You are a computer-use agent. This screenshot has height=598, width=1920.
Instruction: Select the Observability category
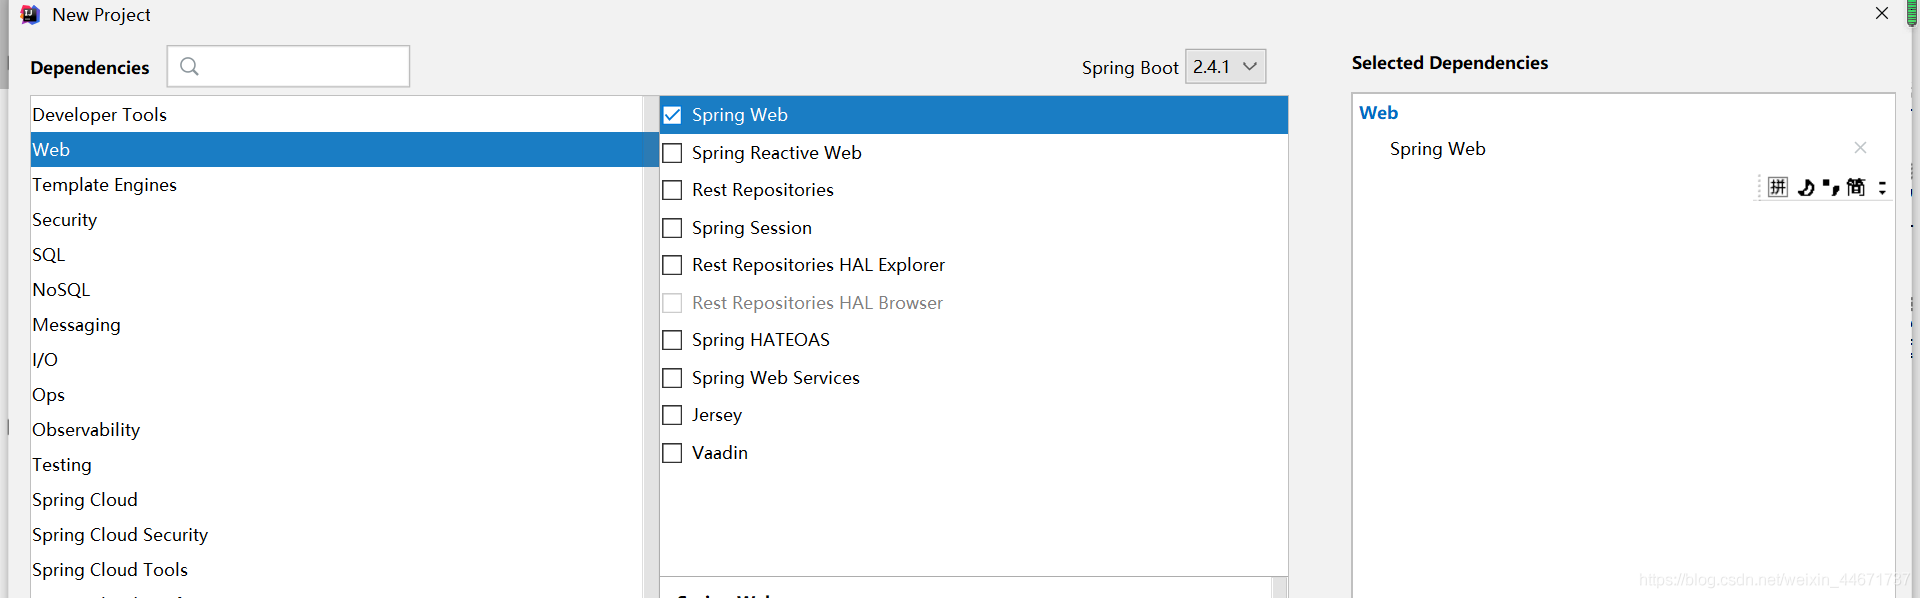[x=337, y=429]
